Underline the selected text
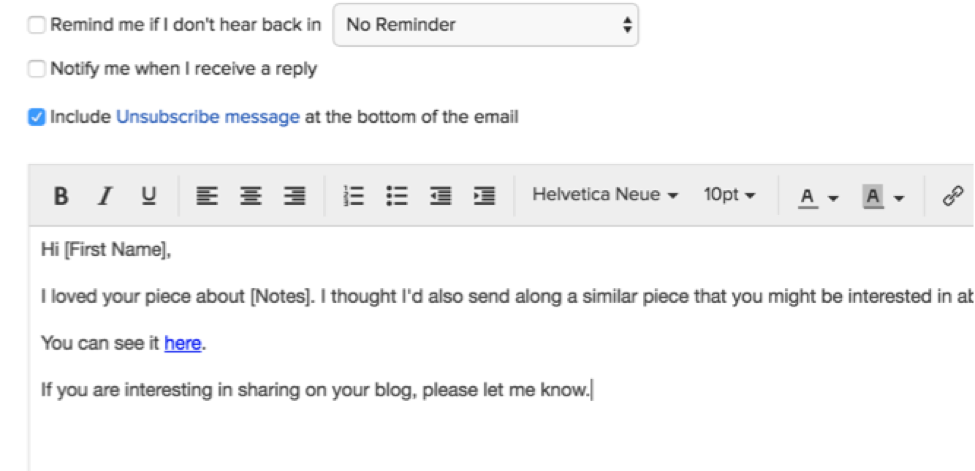975x471 pixels. [x=148, y=196]
